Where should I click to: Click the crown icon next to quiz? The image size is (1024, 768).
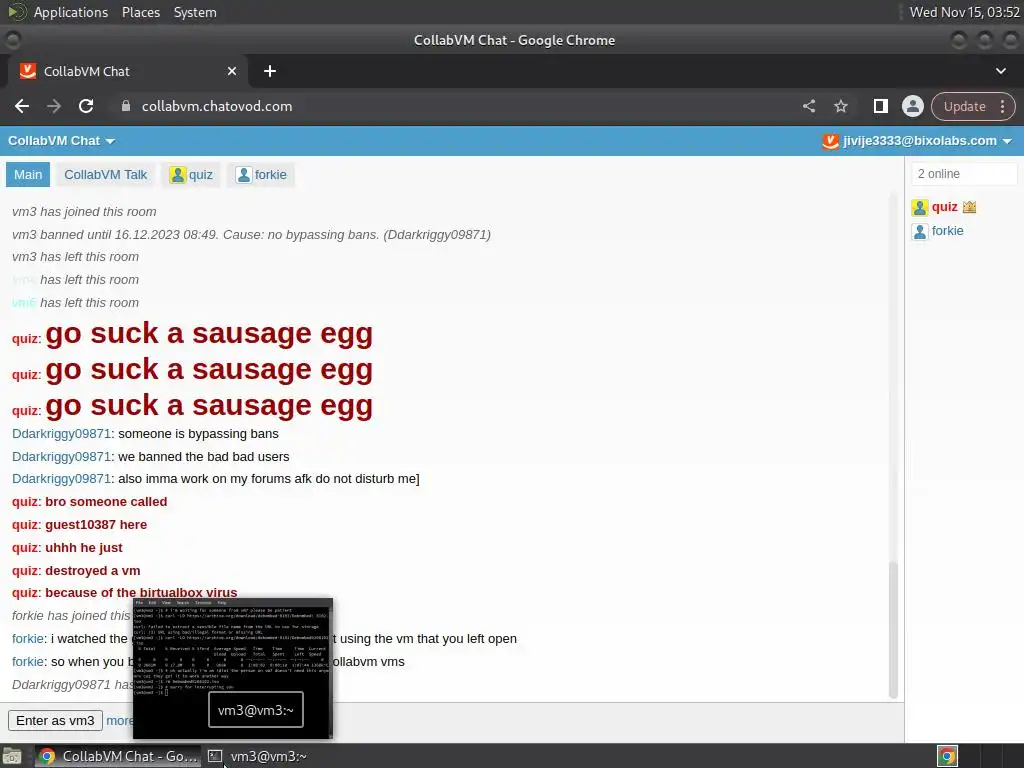[969, 207]
